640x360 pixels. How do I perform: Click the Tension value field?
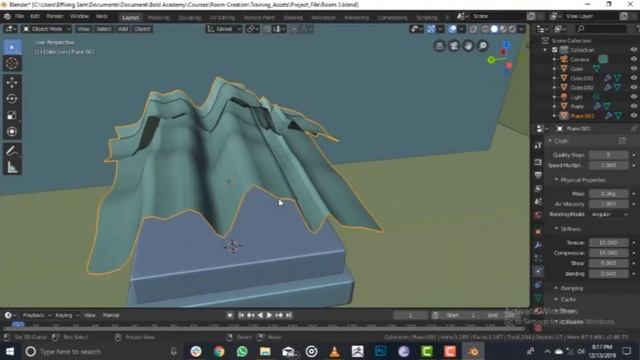pos(608,242)
